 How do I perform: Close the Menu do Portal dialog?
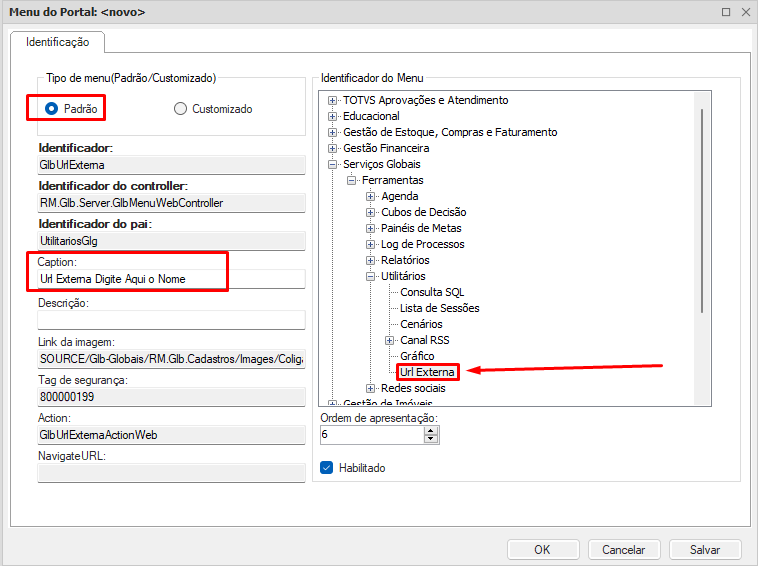pyautogui.click(x=746, y=12)
